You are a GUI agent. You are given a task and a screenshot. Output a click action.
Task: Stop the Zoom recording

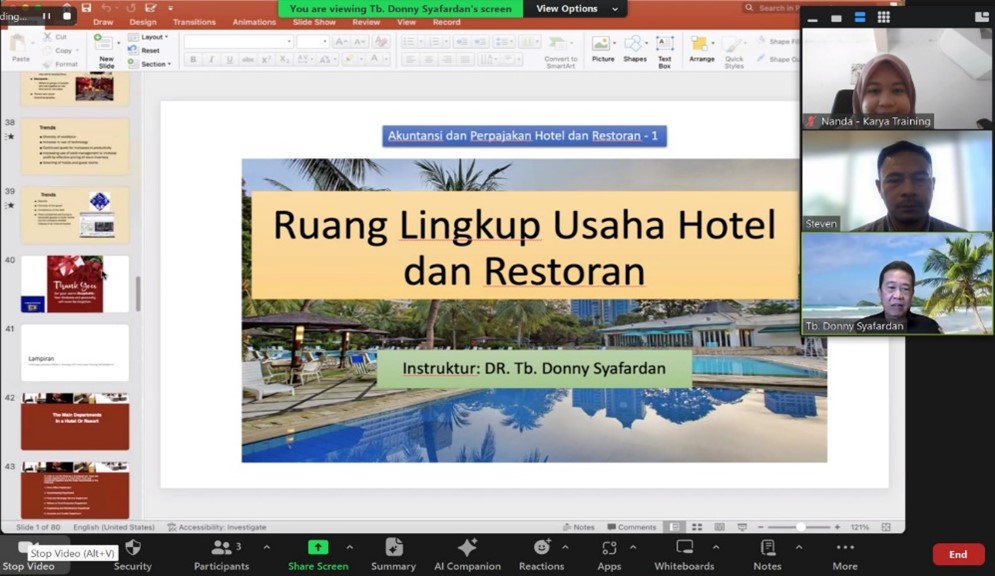67,16
